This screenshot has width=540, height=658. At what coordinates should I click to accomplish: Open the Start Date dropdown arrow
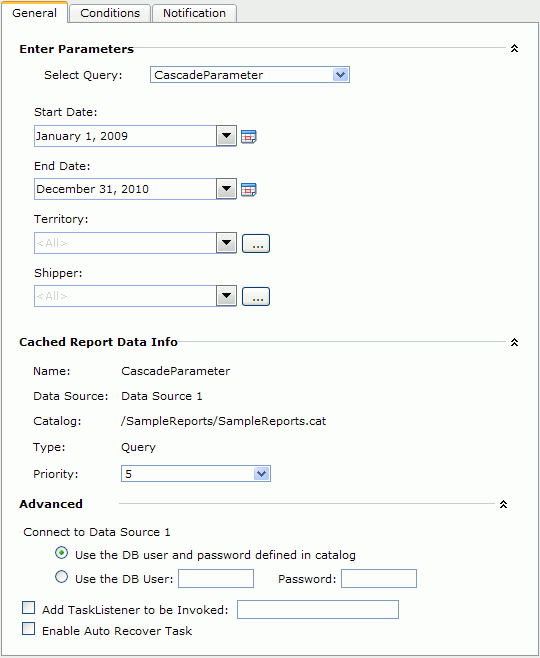(227, 136)
